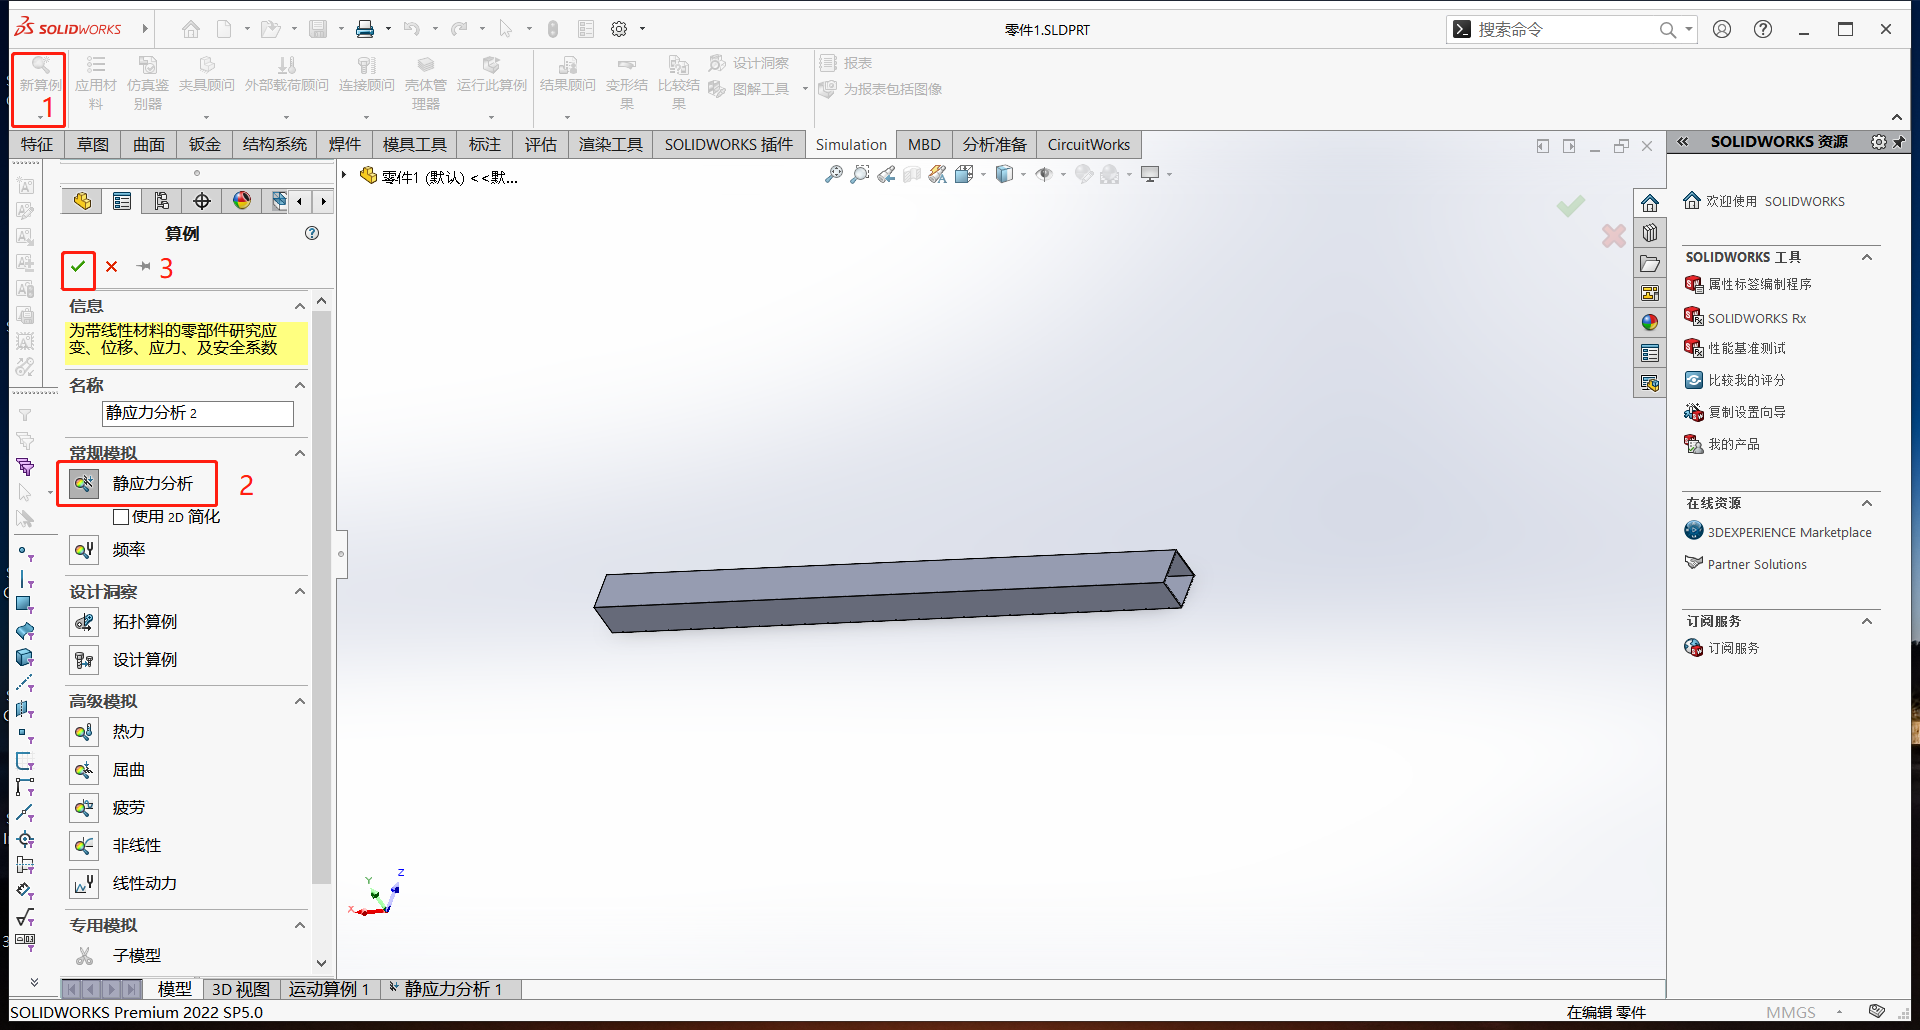This screenshot has height=1030, width=1920.
Task: Select the frequency (频率) study icon
Action: click(x=84, y=550)
